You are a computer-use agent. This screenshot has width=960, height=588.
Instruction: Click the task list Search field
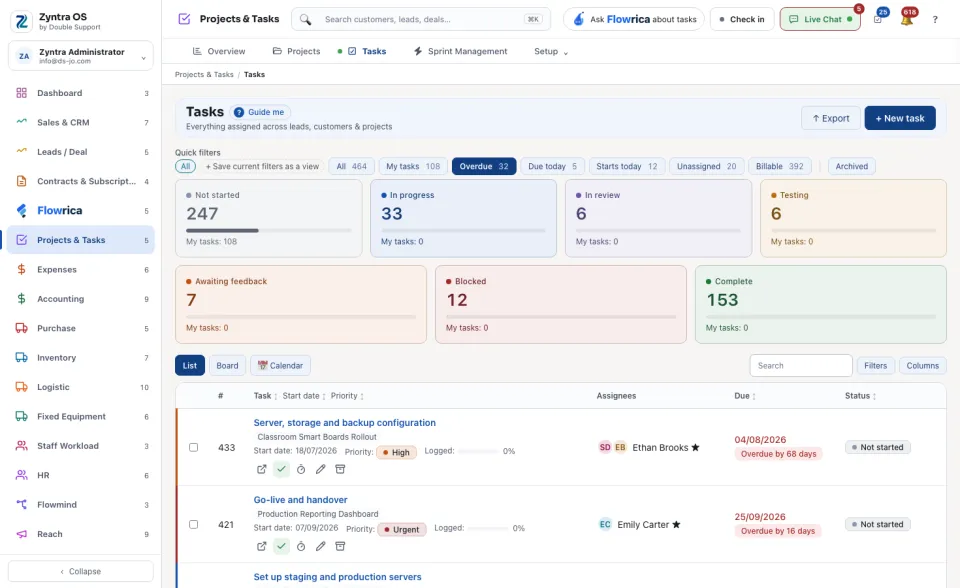801,366
